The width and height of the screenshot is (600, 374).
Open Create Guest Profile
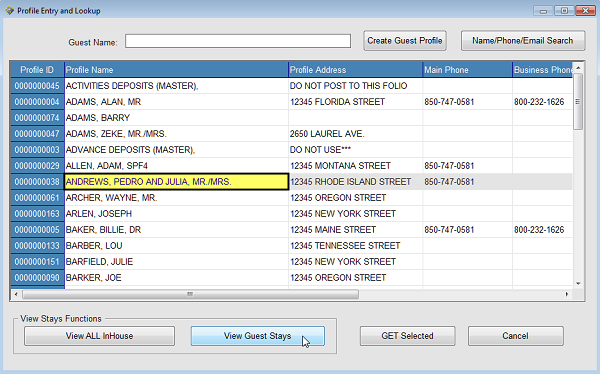[405, 41]
